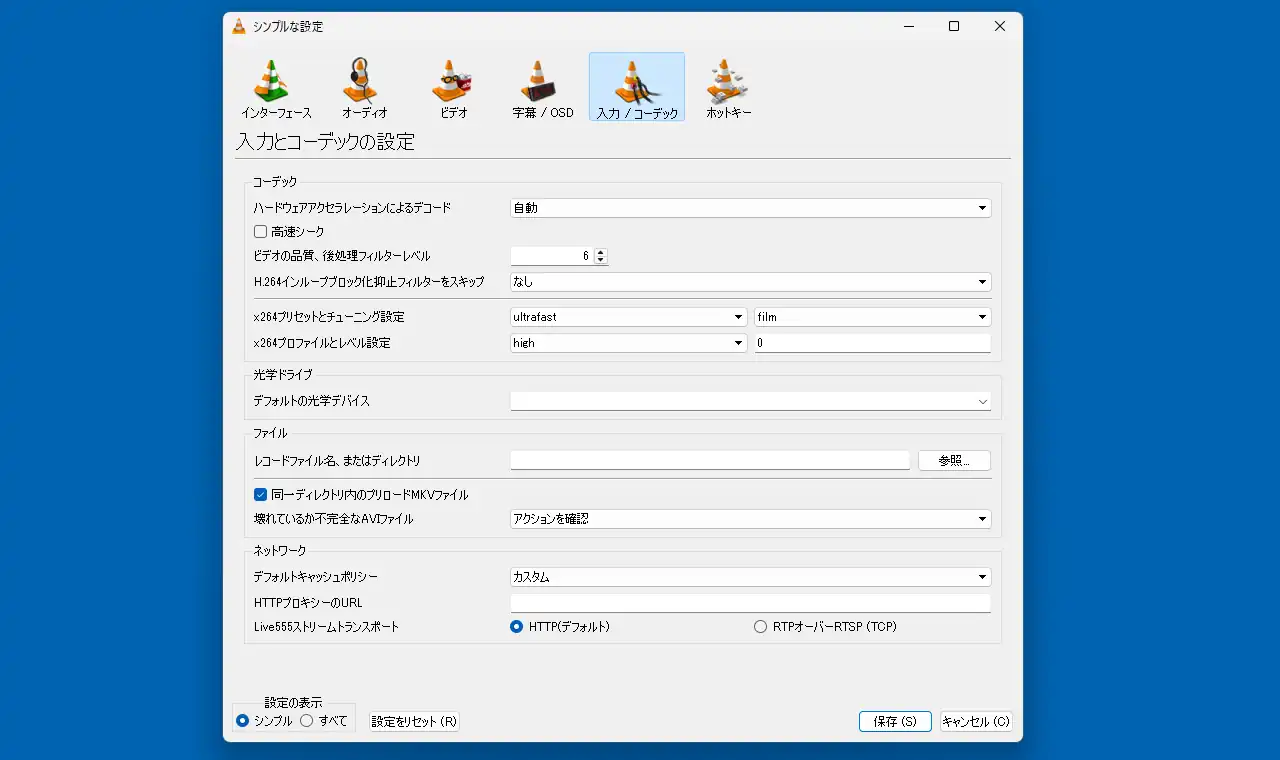This screenshot has width=1280, height=760.
Task: Open x264 profile dropdown high
Action: tap(628, 343)
